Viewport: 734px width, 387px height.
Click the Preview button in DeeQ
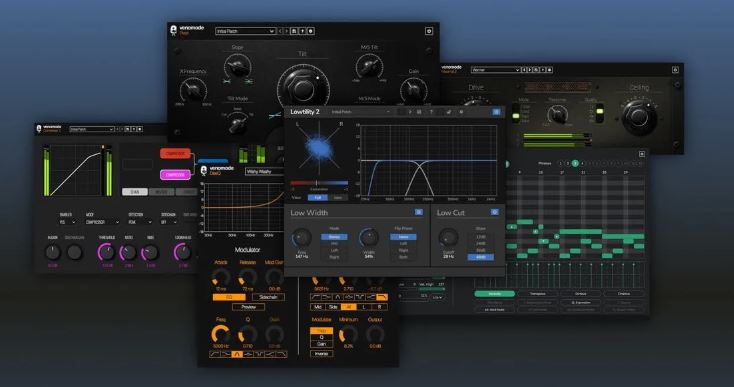(x=248, y=307)
